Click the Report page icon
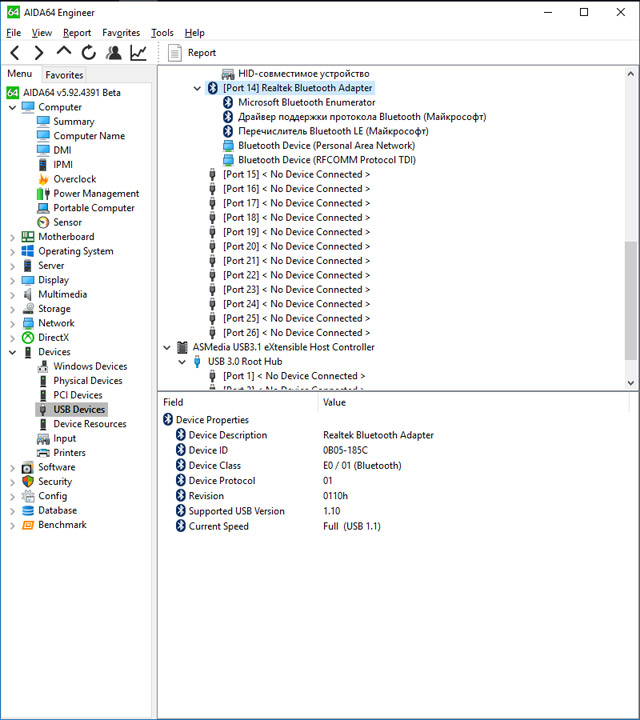The width and height of the screenshot is (640, 720). (174, 53)
